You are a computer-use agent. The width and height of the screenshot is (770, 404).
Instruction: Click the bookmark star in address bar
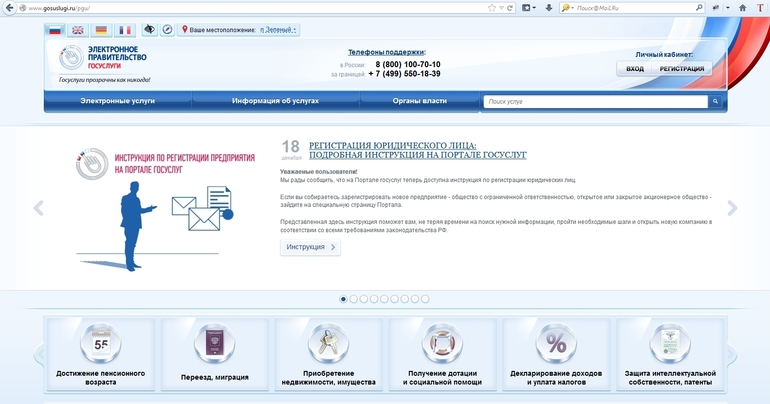492,8
